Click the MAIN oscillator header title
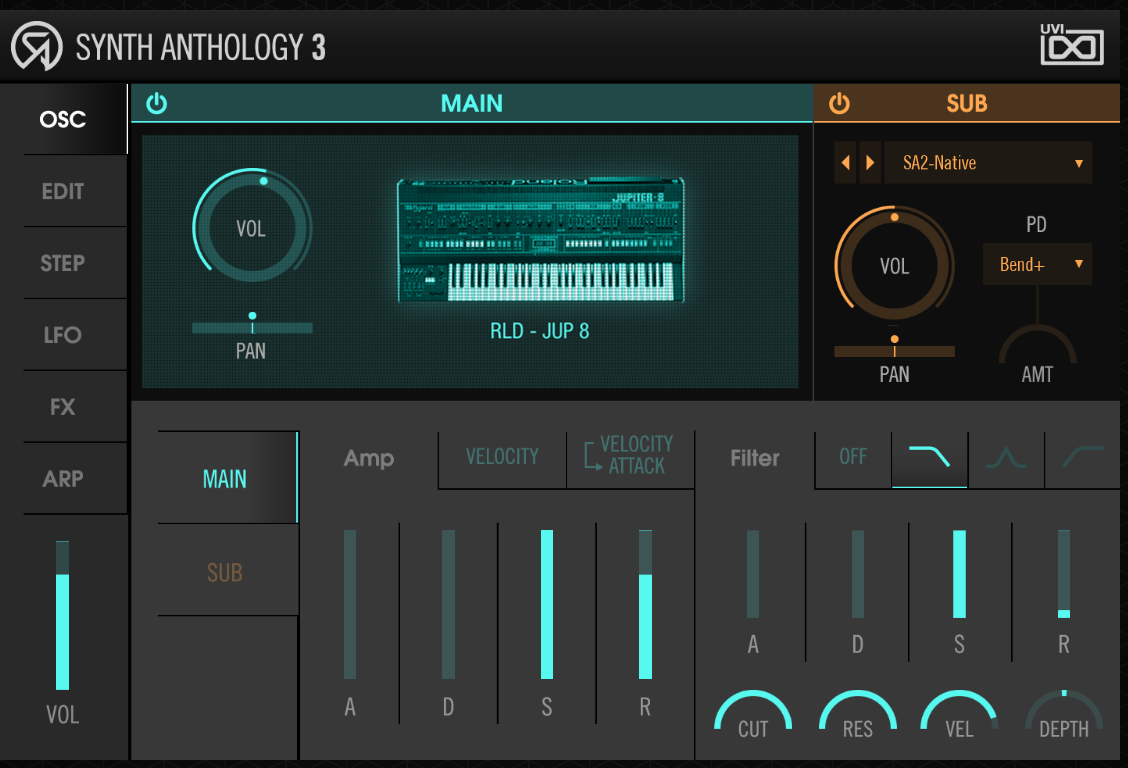 pos(472,104)
